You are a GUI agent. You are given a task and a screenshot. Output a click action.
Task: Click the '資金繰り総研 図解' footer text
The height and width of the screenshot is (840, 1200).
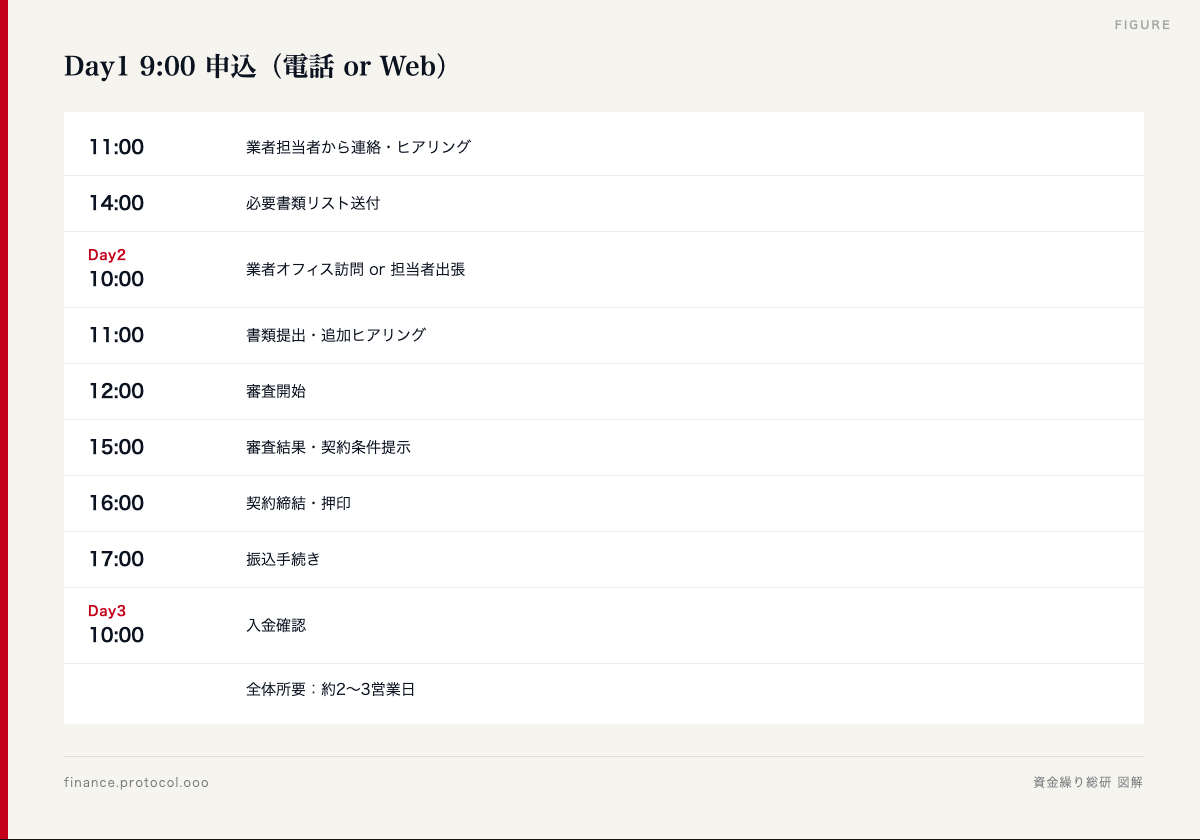click(x=1088, y=782)
